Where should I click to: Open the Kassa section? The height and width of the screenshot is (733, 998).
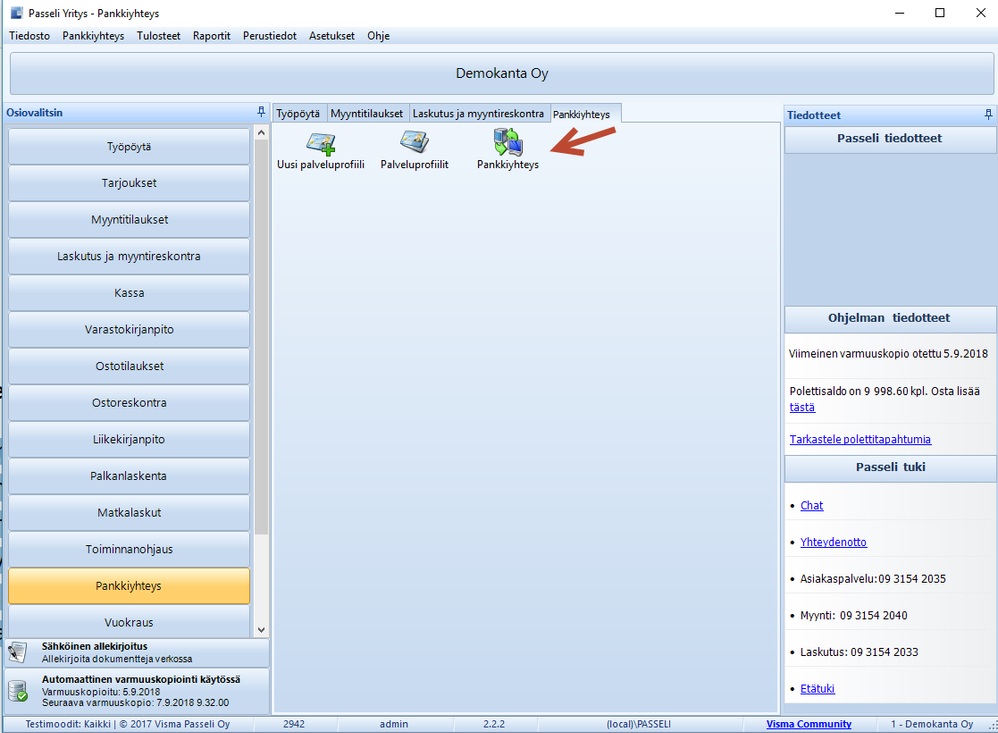click(129, 293)
